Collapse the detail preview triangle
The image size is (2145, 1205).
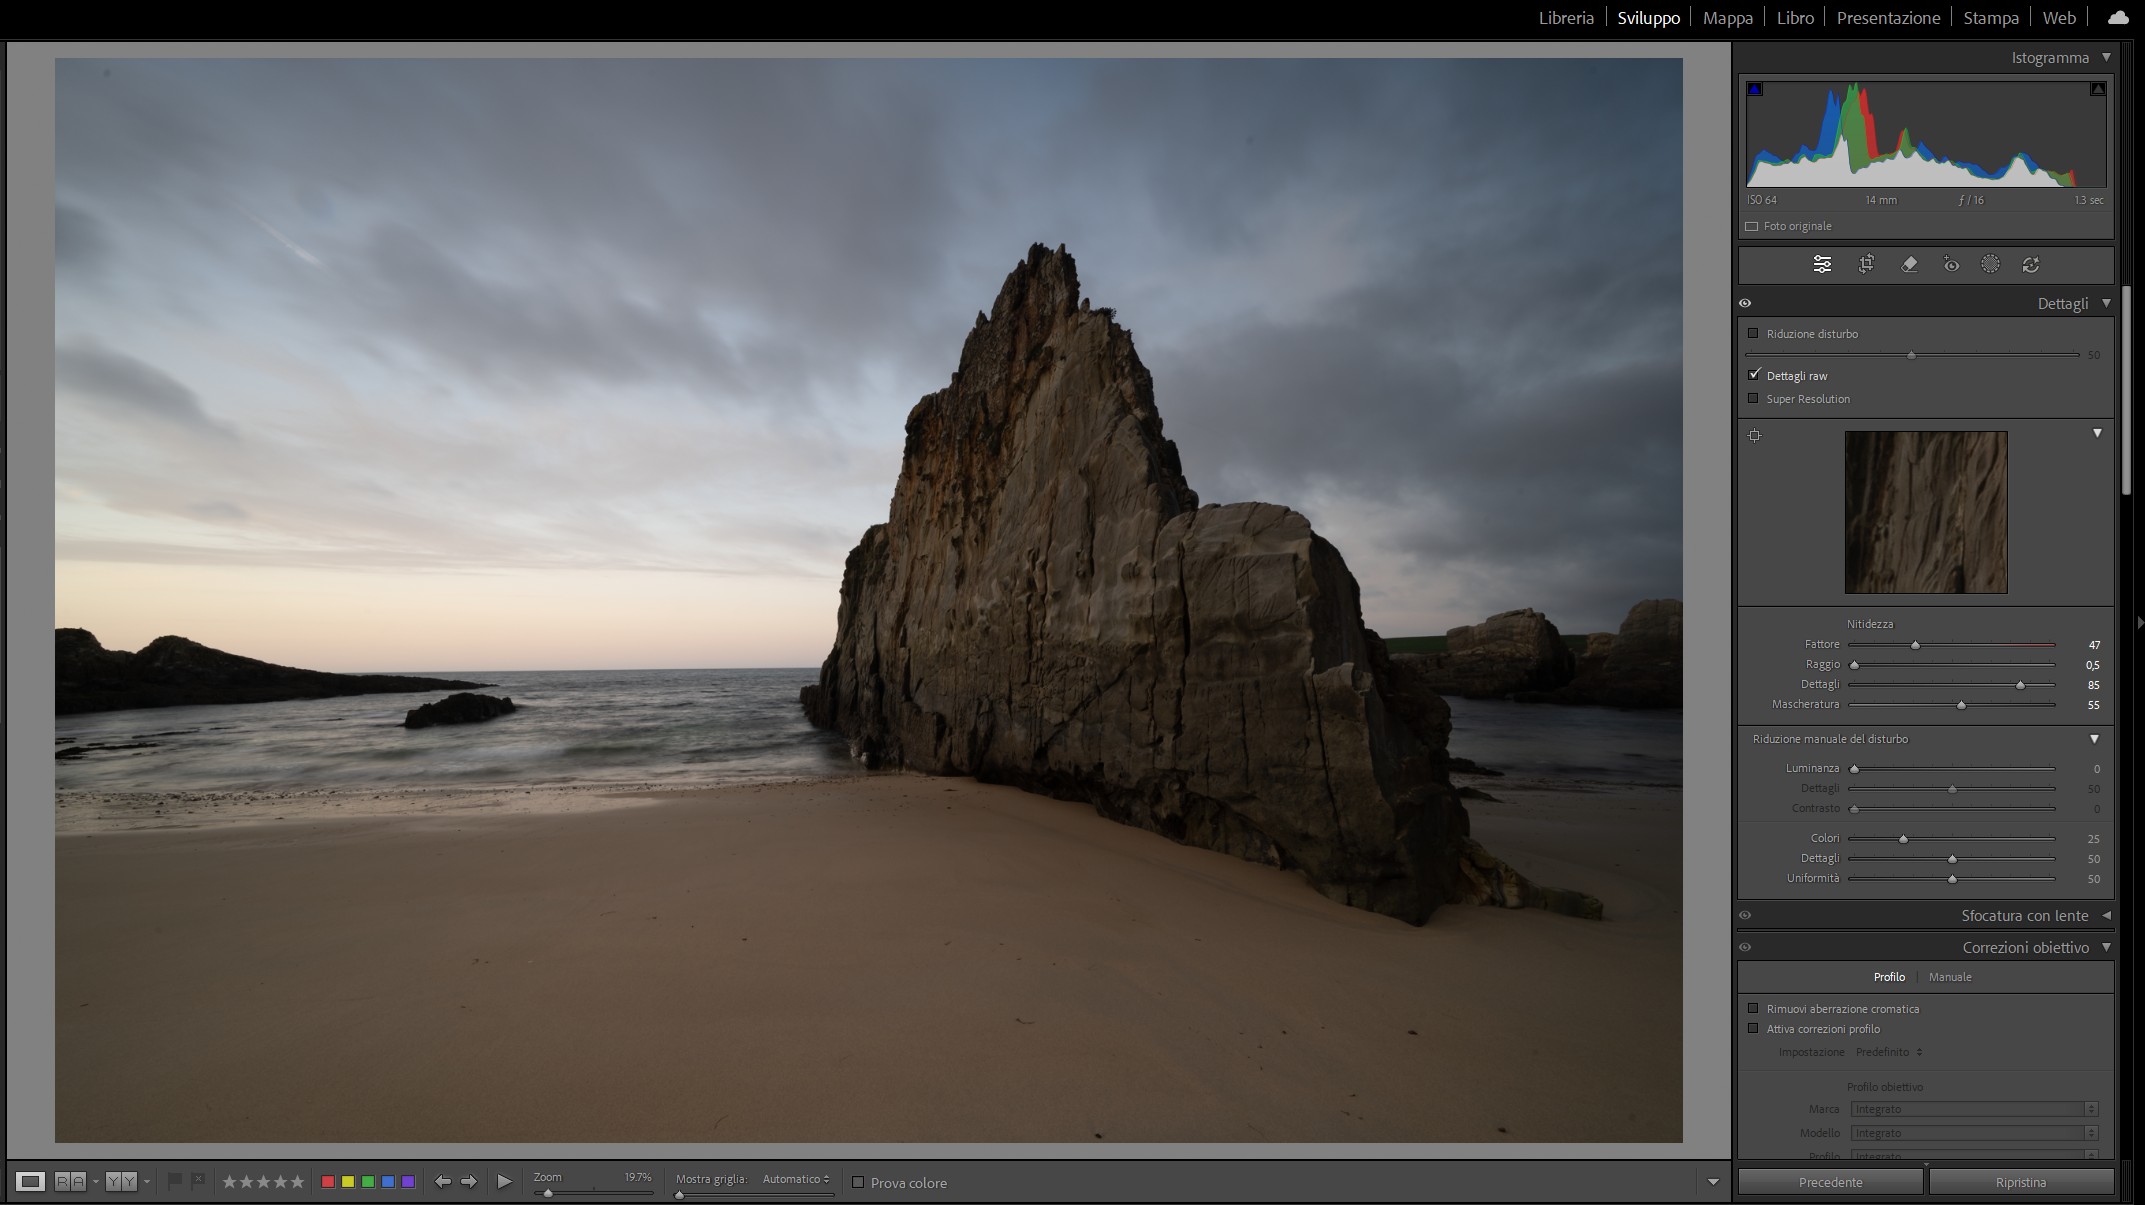tap(2097, 434)
